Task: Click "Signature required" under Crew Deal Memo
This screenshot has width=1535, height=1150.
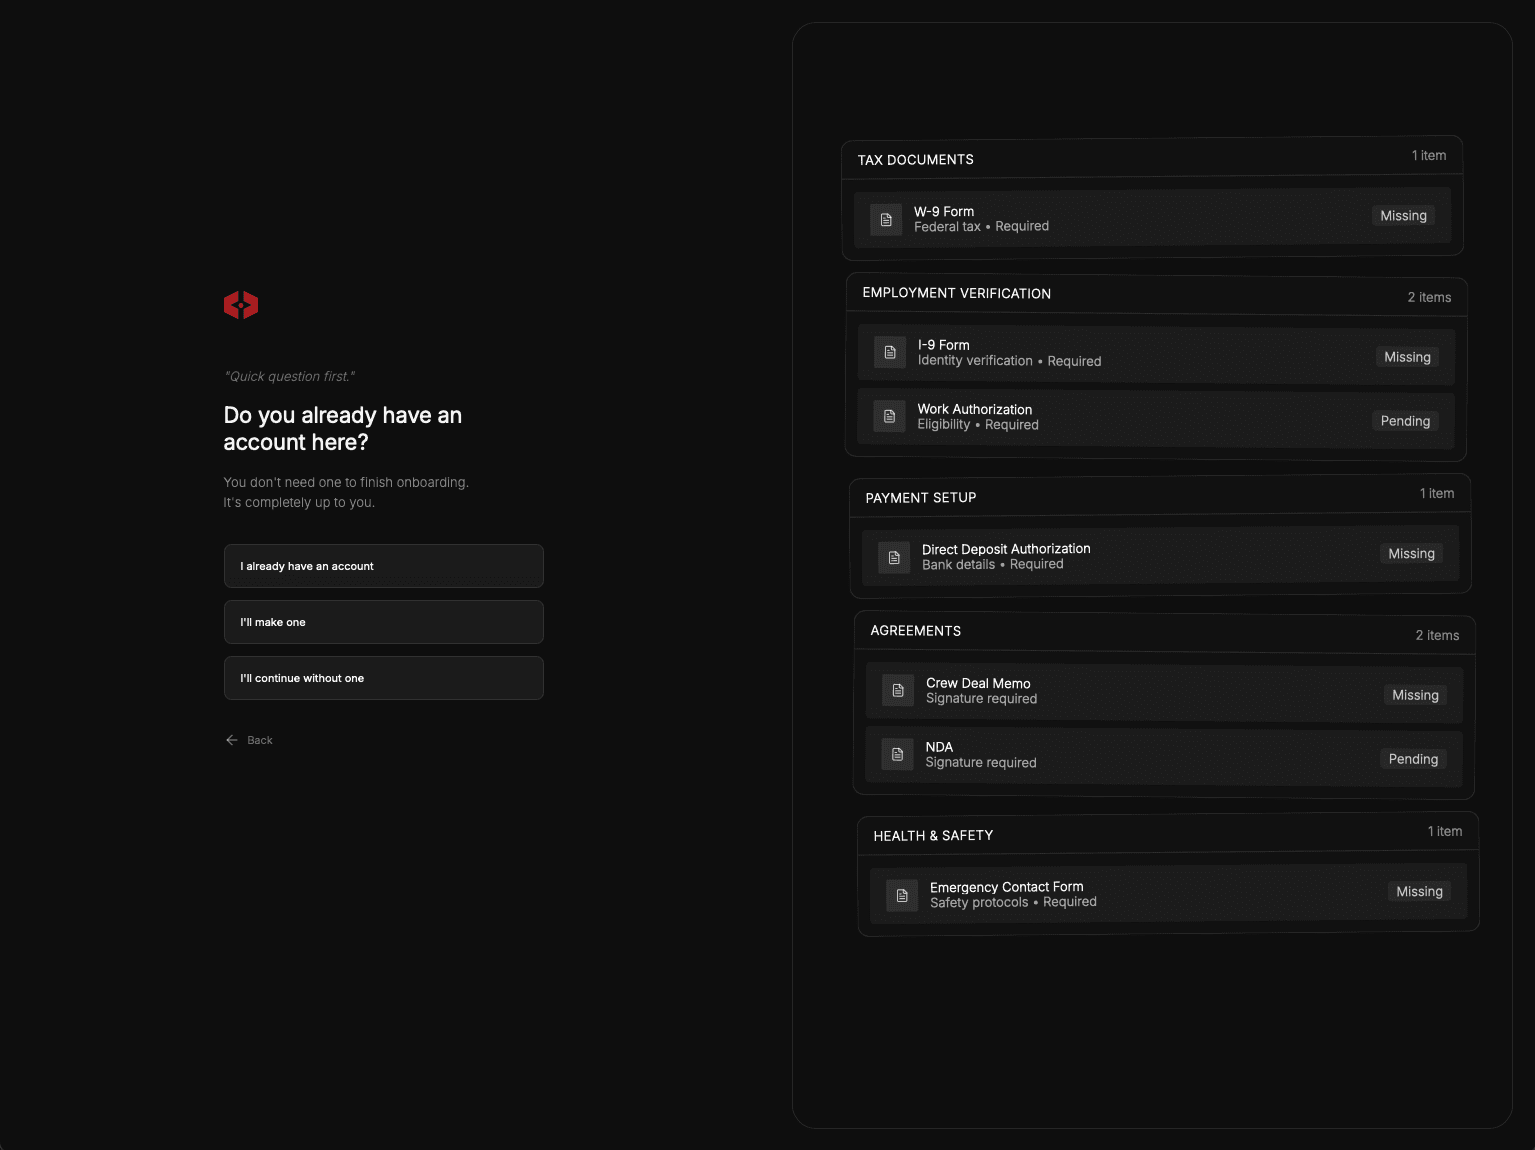Action: point(981,699)
